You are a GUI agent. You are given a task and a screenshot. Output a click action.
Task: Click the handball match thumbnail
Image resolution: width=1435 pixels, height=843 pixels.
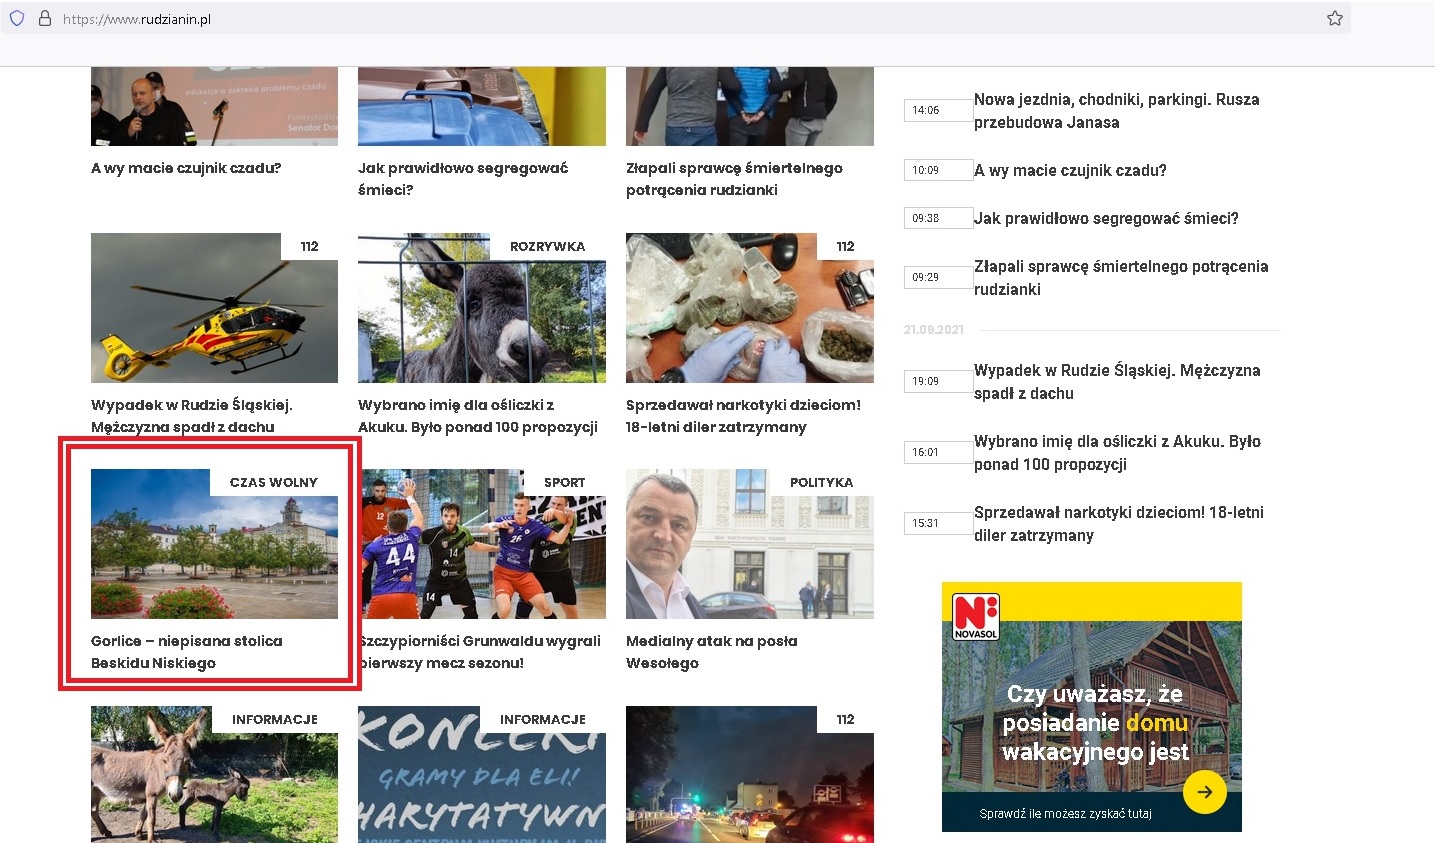click(482, 544)
